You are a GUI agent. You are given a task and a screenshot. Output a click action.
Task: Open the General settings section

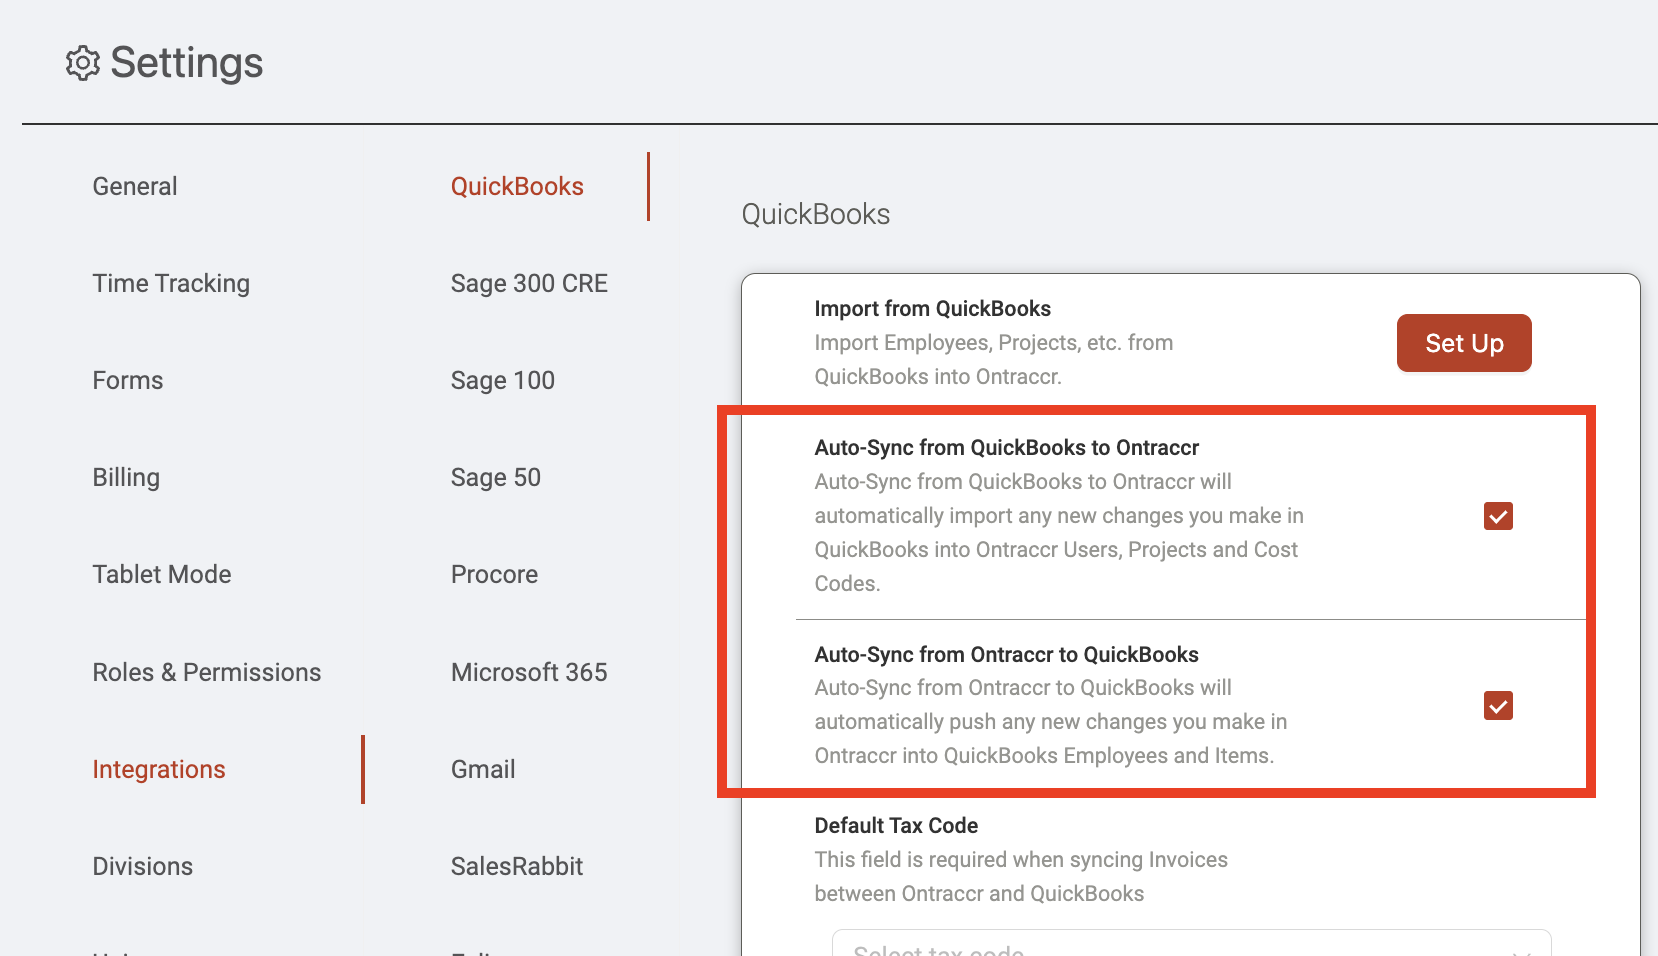135,186
